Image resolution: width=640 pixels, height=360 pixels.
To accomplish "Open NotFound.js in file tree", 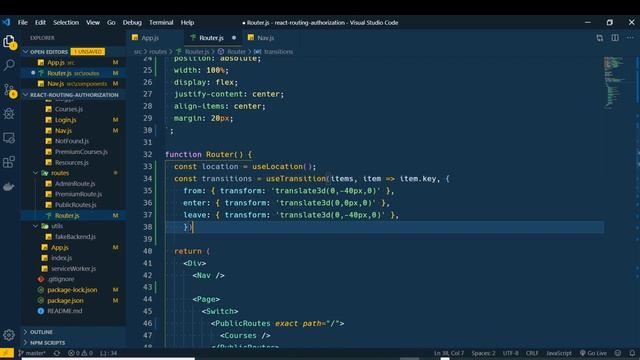I will 73,141.
